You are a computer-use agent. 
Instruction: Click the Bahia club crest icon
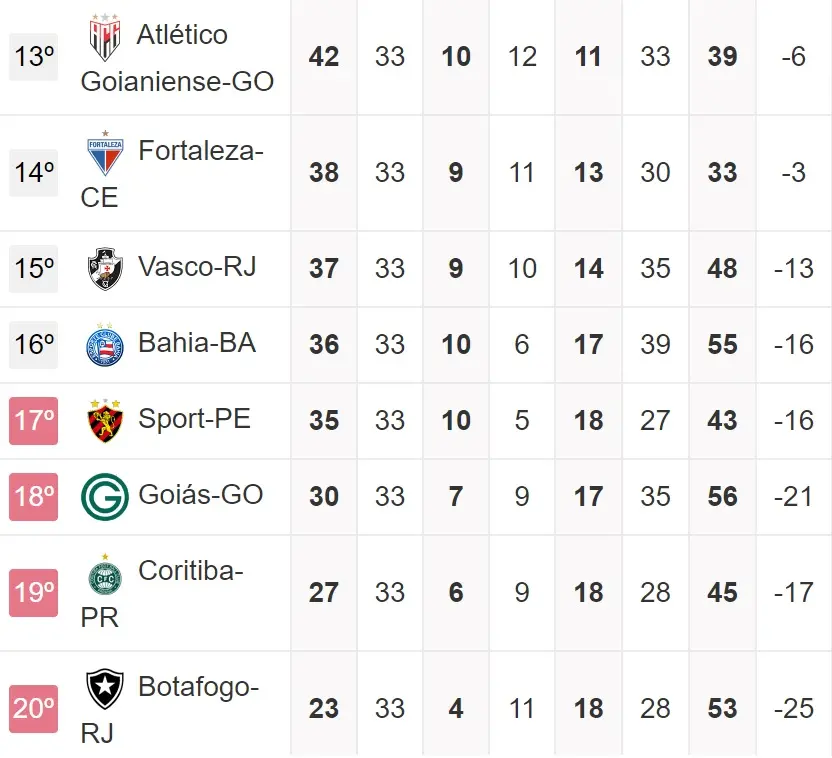click(x=105, y=345)
